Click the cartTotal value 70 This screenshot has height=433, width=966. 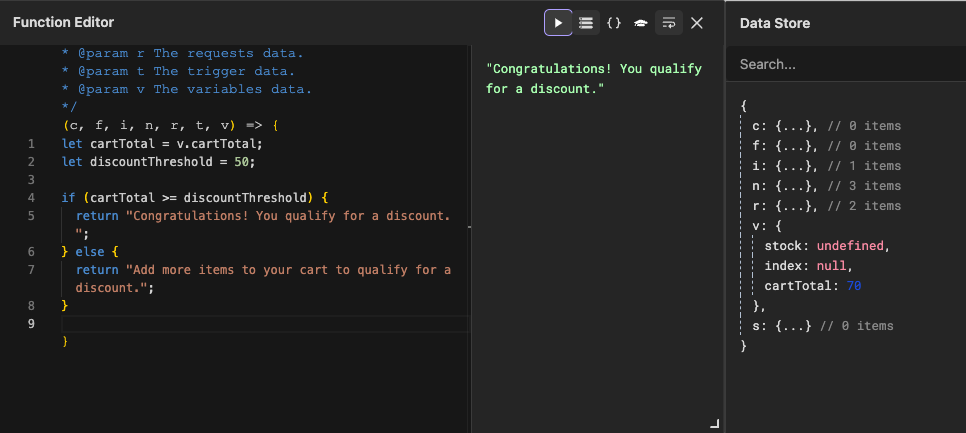tap(854, 286)
